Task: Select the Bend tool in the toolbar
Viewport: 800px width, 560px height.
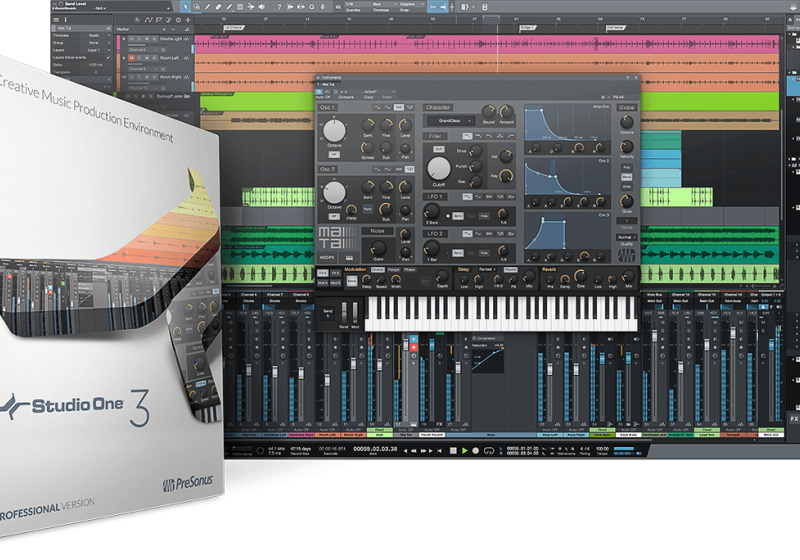Action: point(251,7)
